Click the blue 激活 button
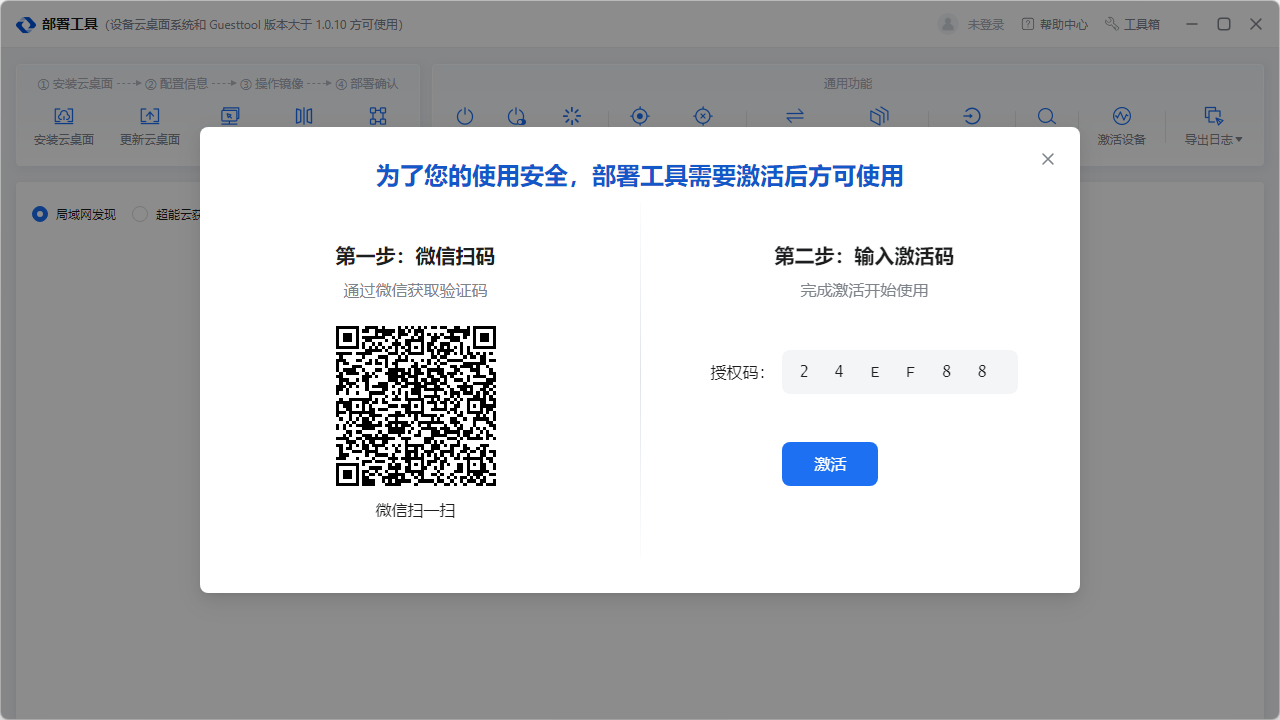This screenshot has width=1280, height=720. pos(830,464)
